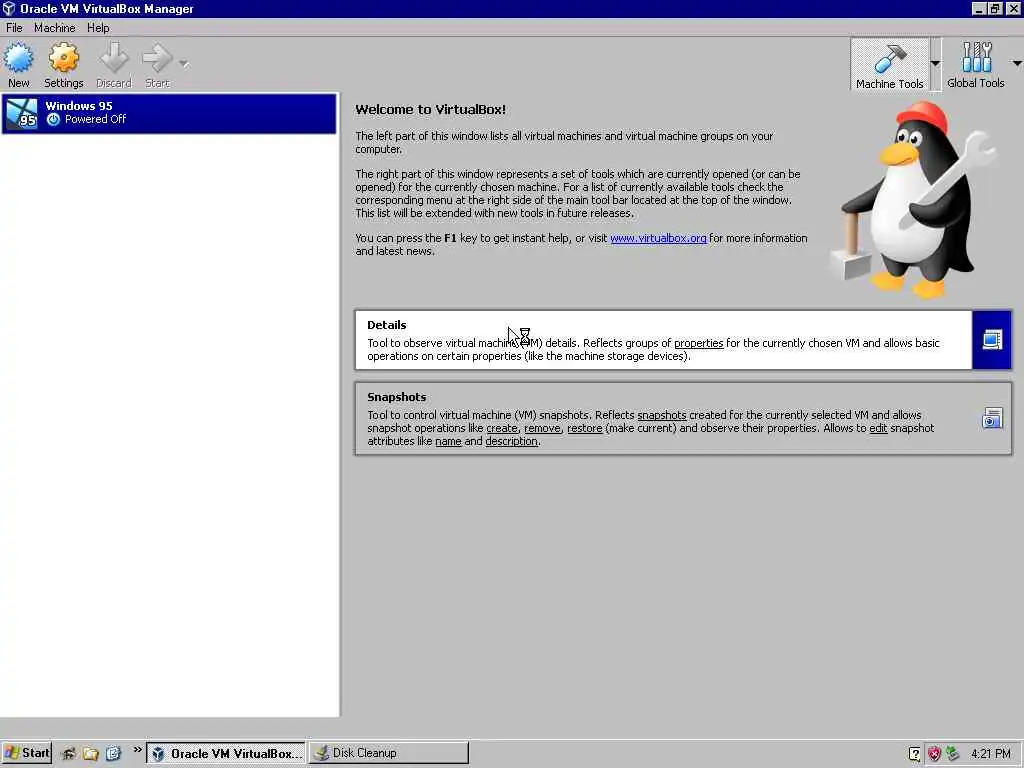Click the remove link in Snapshots
The width and height of the screenshot is (1024, 768).
[542, 428]
